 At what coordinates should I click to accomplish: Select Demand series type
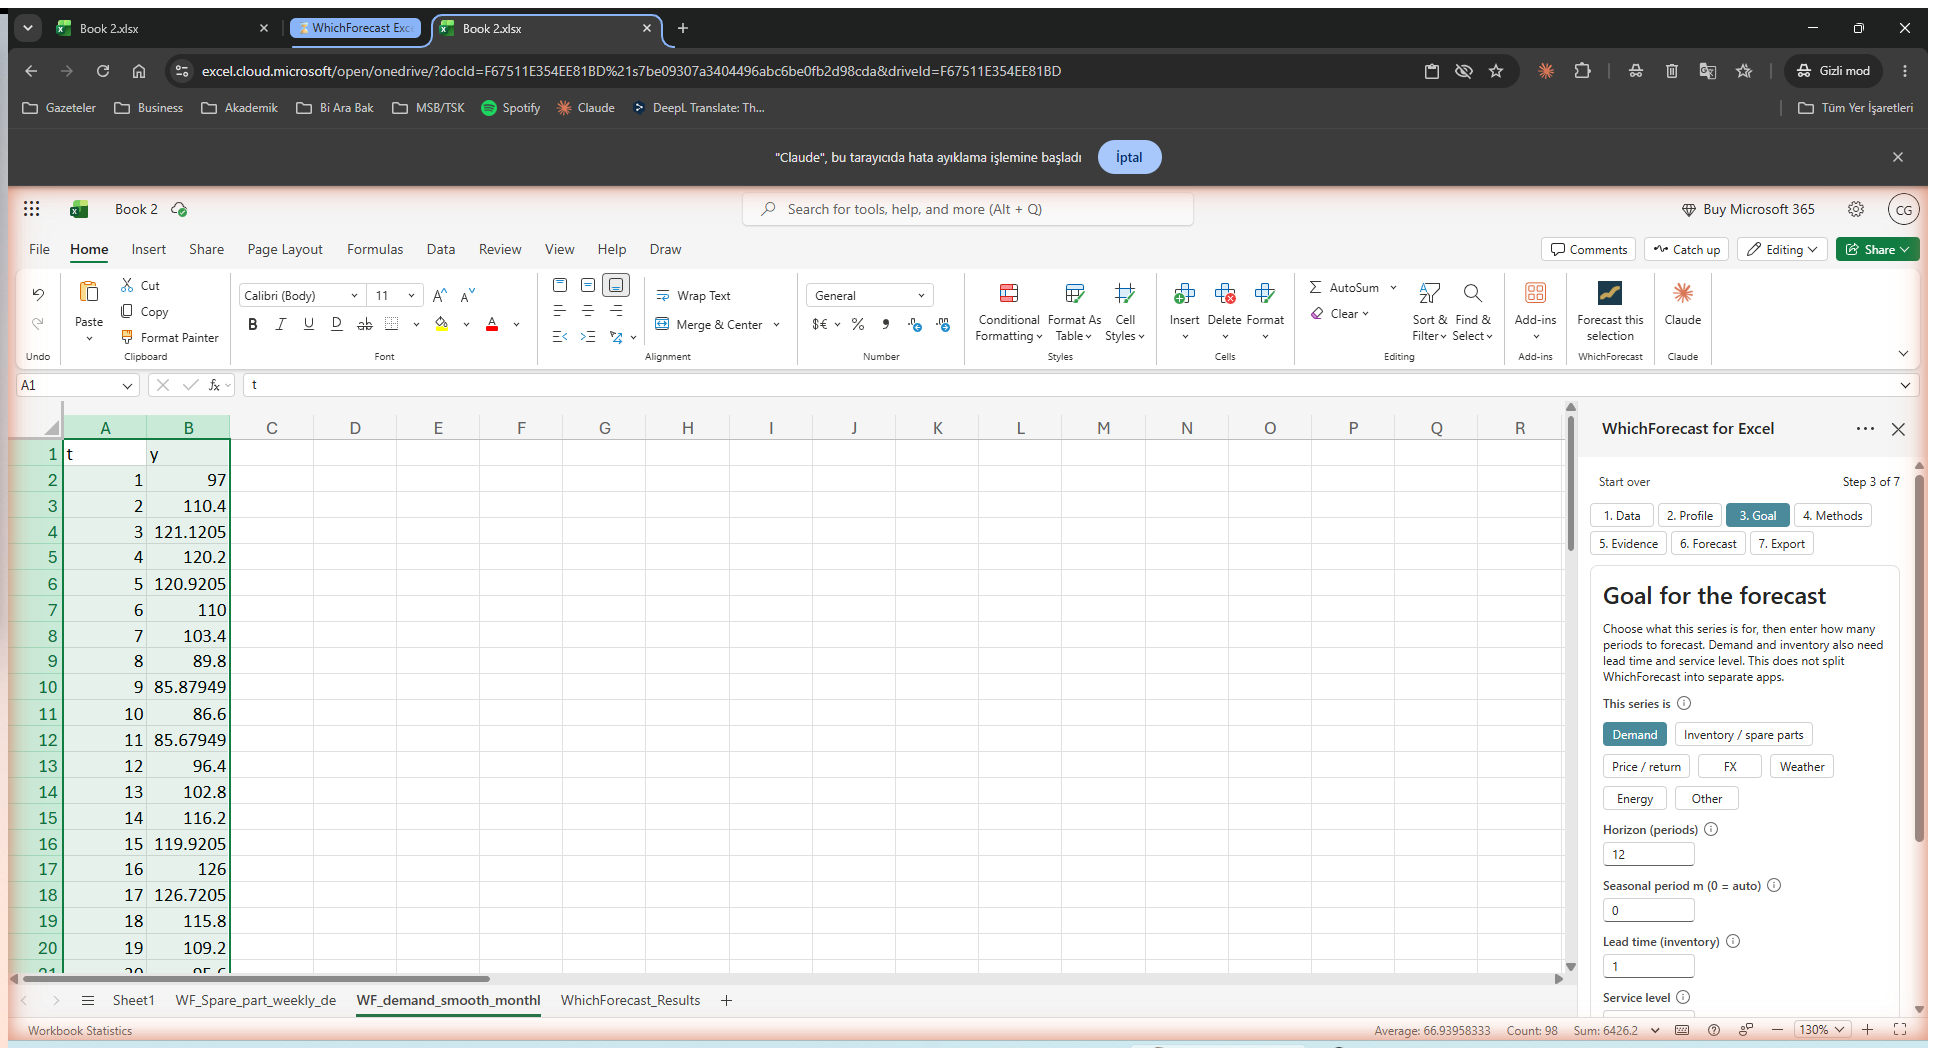(1635, 735)
